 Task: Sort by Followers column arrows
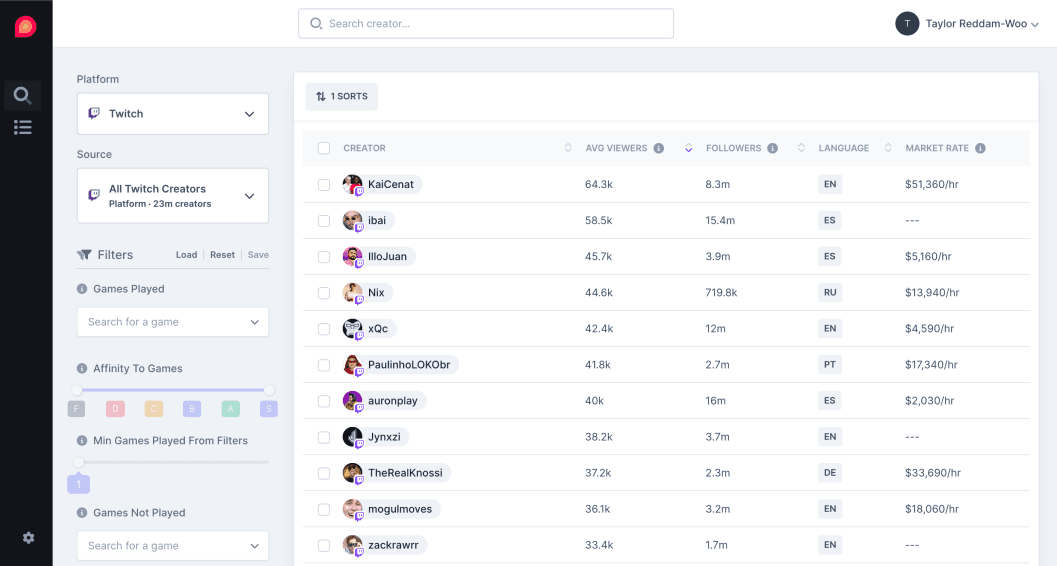[801, 148]
